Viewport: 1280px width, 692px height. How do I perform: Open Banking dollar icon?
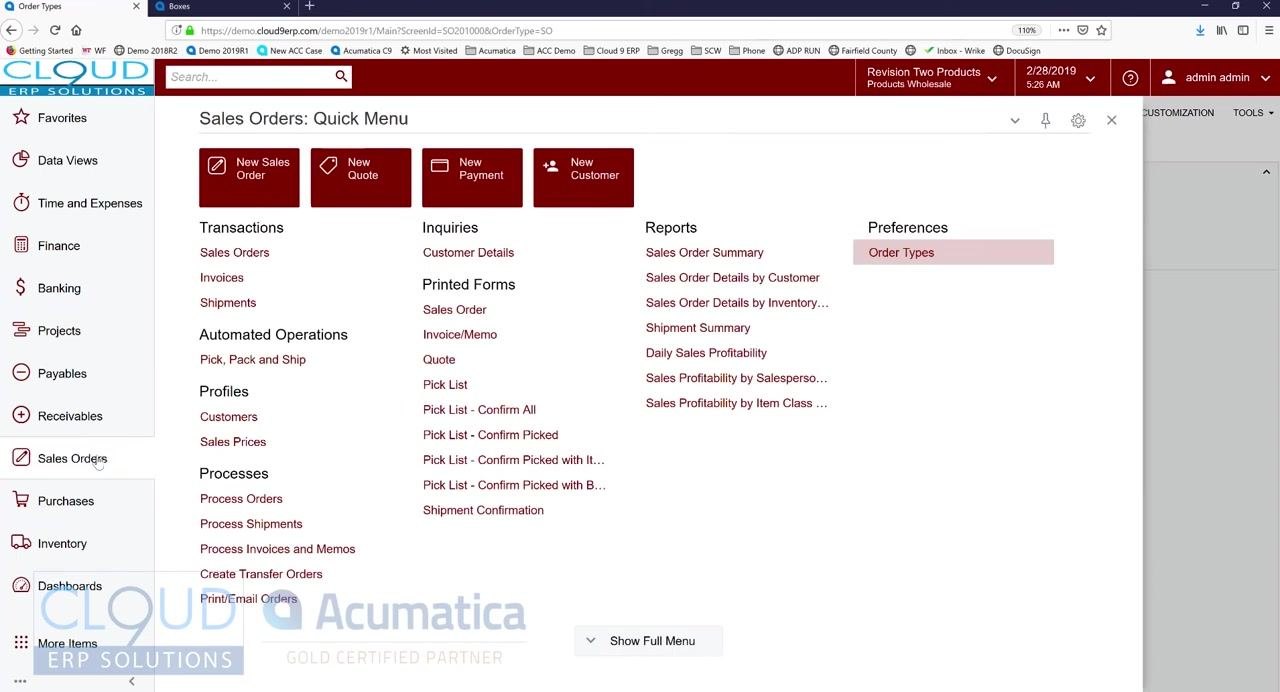pyautogui.click(x=21, y=288)
